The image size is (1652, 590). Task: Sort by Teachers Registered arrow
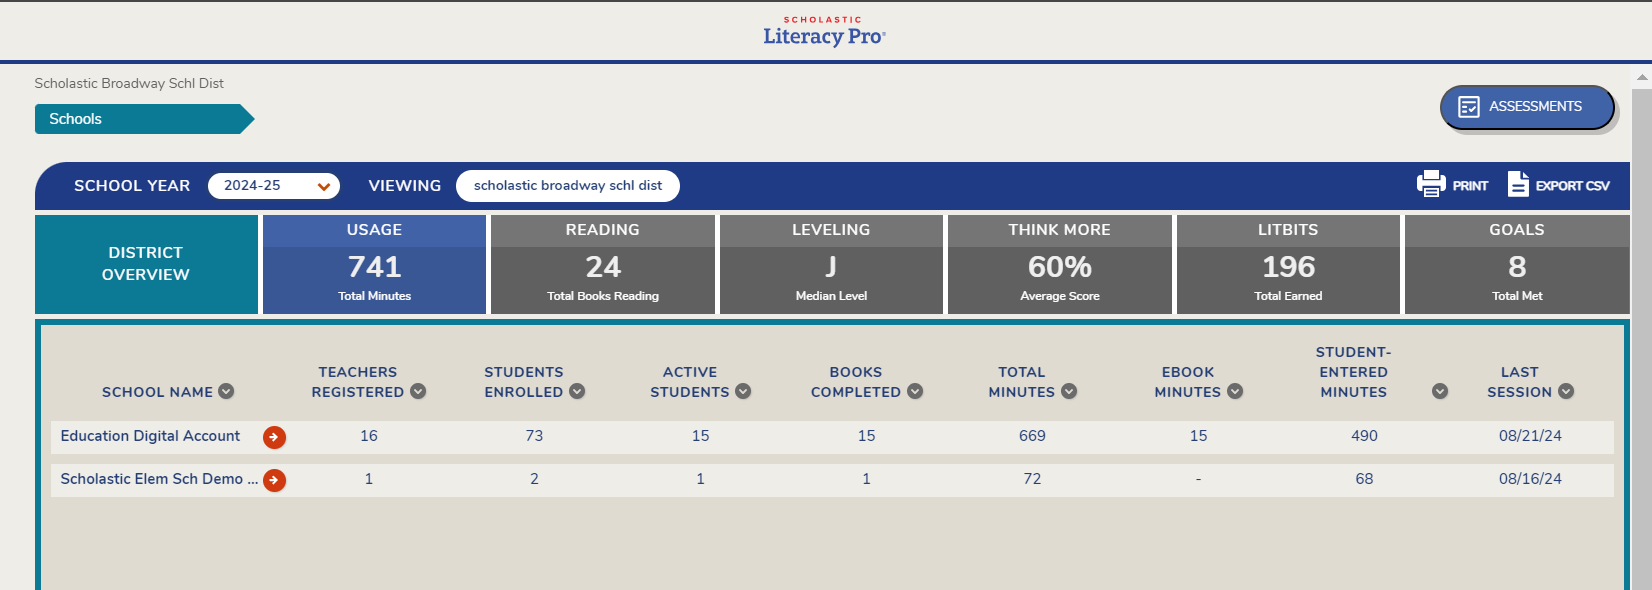point(418,391)
